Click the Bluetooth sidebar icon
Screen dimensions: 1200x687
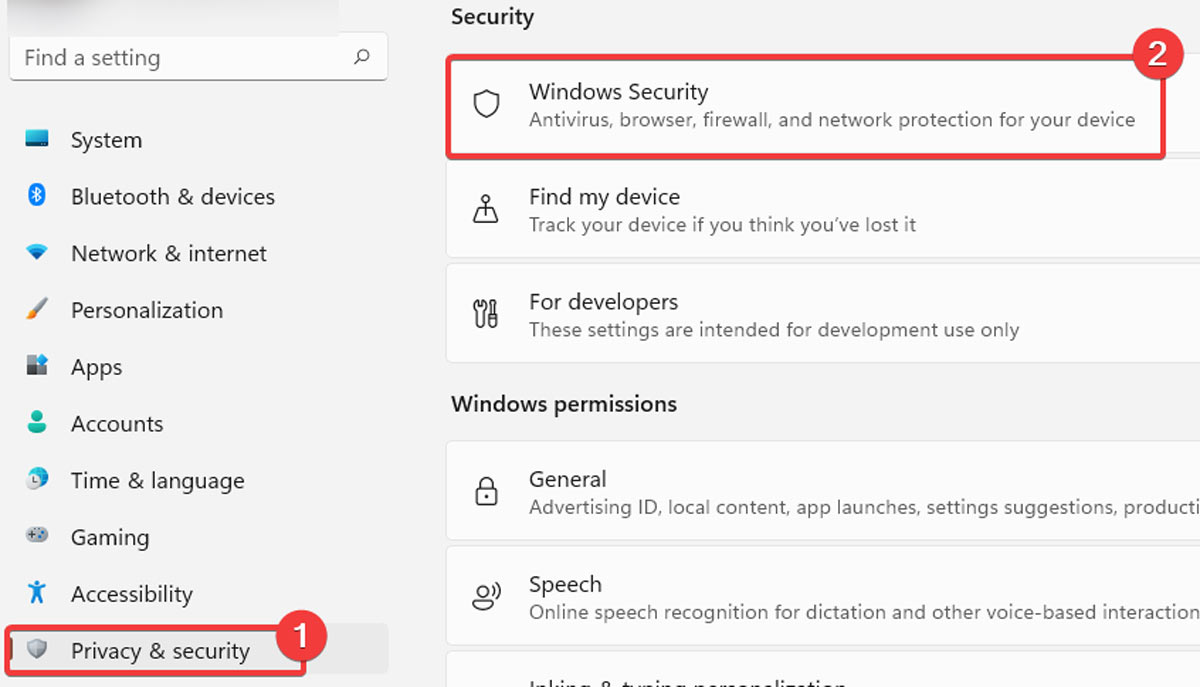click(36, 196)
